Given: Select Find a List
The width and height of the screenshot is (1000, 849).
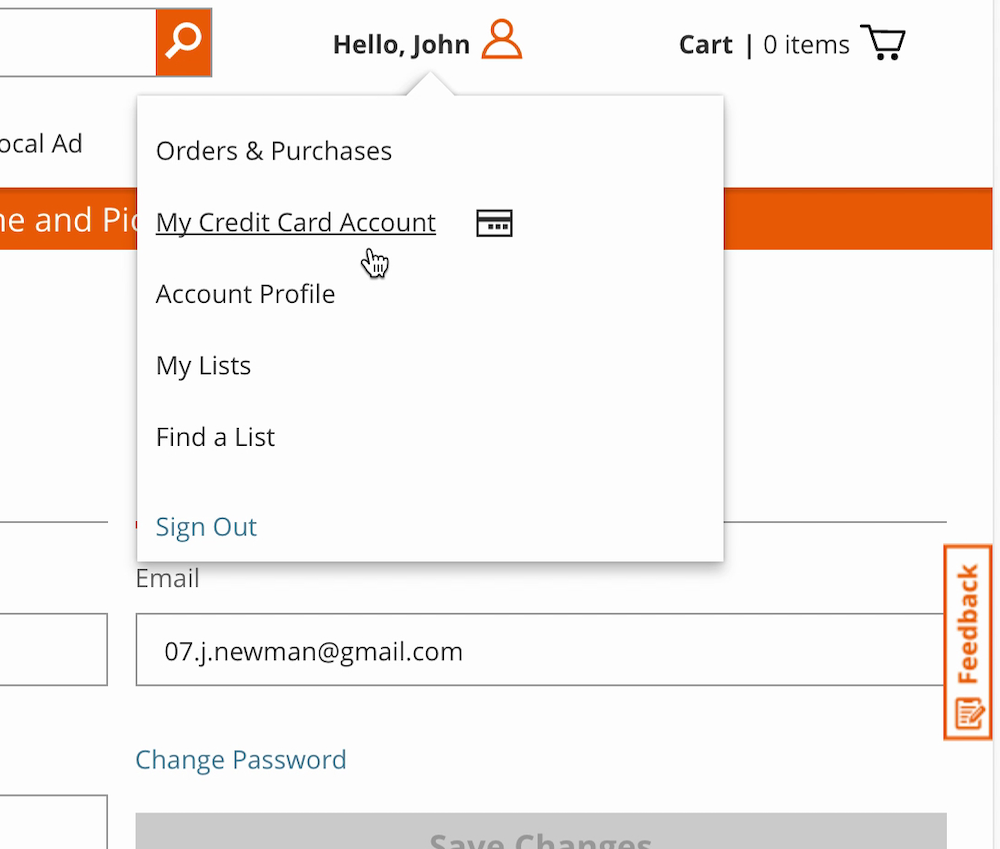Looking at the screenshot, I should pos(215,437).
